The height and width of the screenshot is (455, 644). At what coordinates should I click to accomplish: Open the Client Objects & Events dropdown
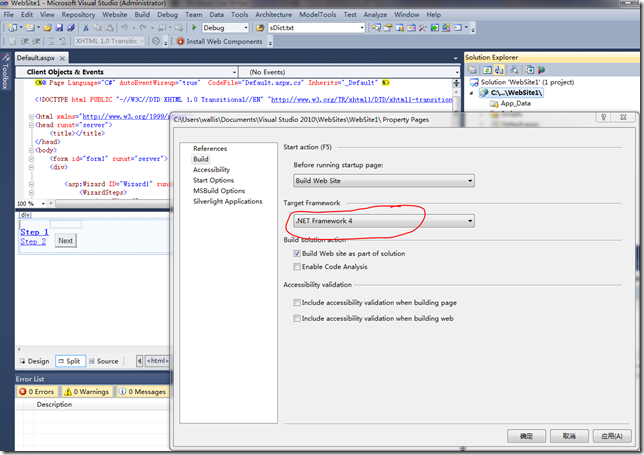click(x=127, y=72)
